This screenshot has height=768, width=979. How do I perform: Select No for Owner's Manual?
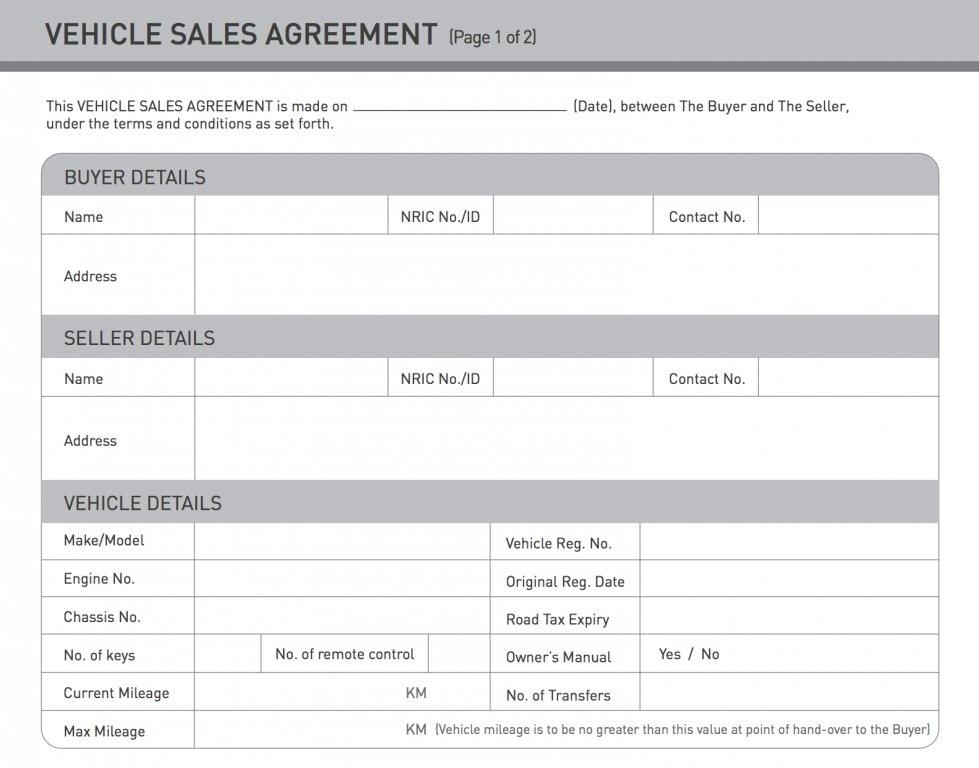pyautogui.click(x=710, y=654)
